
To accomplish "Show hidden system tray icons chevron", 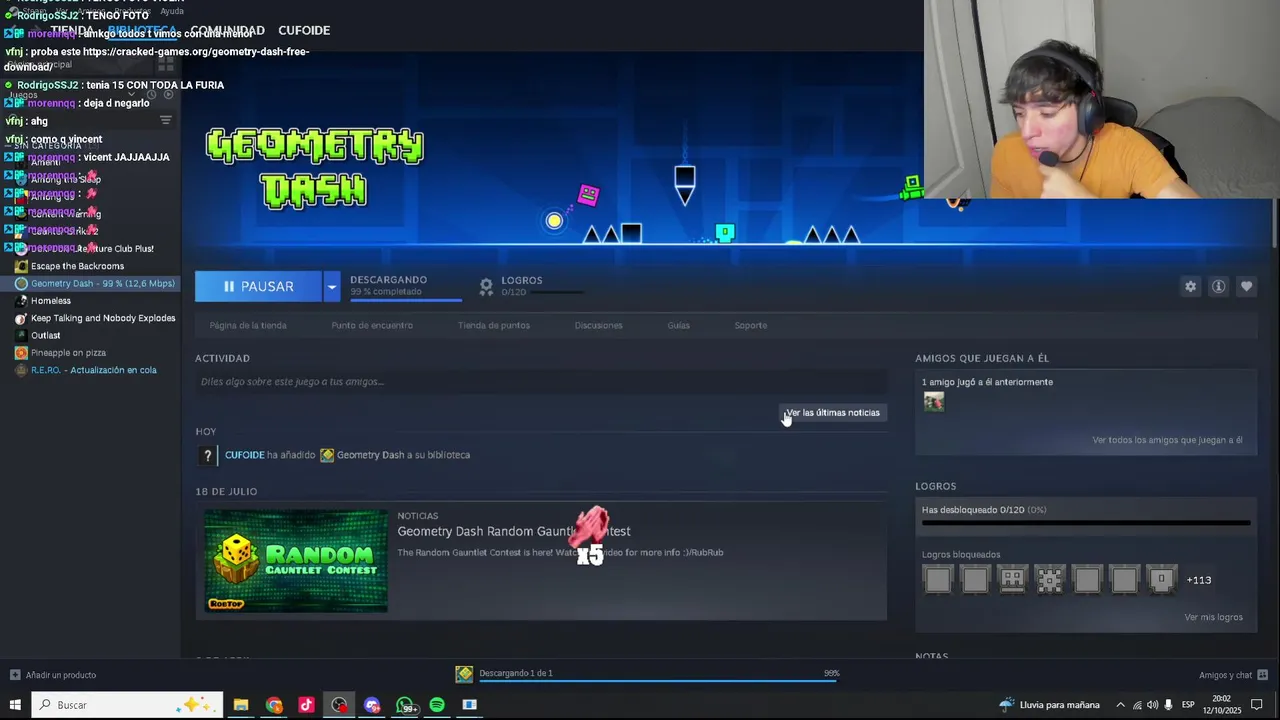I will pos(1120,705).
